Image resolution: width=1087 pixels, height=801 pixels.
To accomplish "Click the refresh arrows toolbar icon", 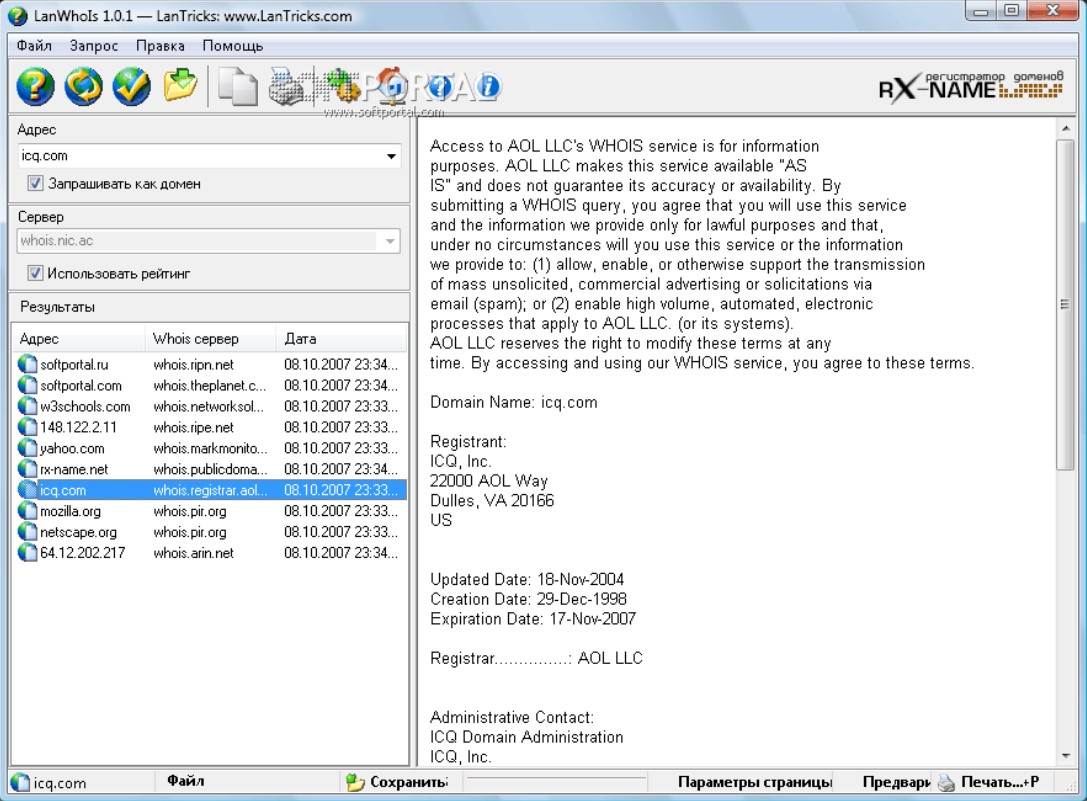I will point(83,87).
